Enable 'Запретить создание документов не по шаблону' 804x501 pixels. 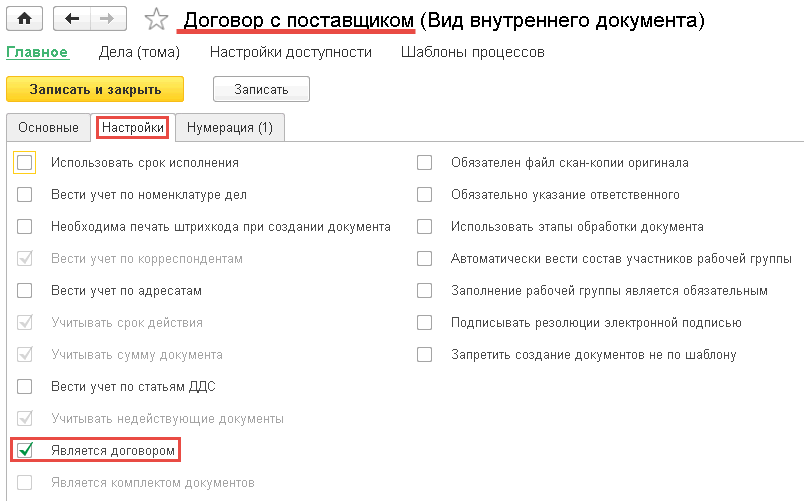[x=425, y=354]
